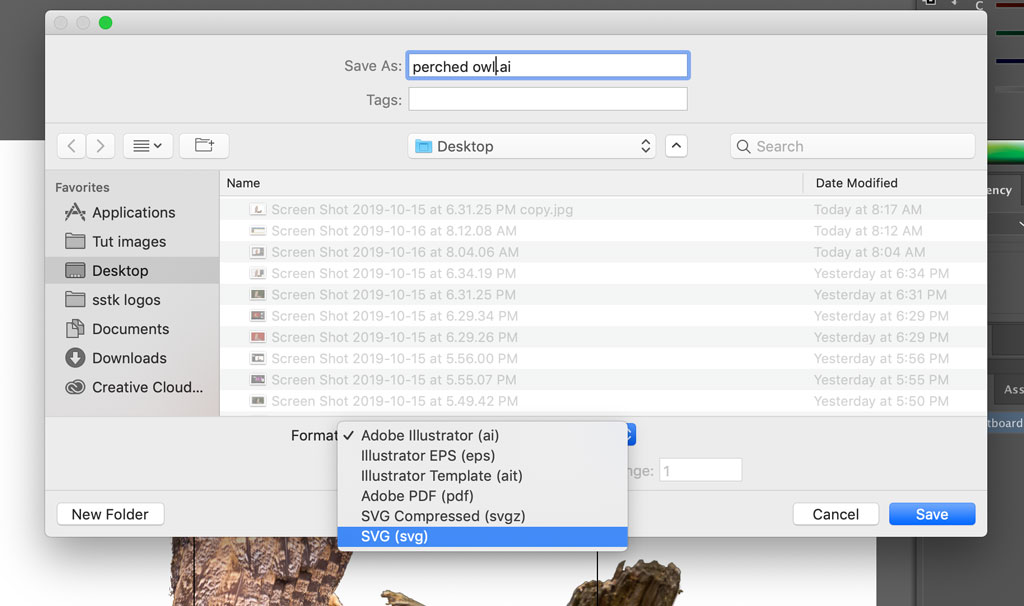Select Downloads in the Favorites sidebar
Viewport: 1024px width, 606px height.
point(129,358)
